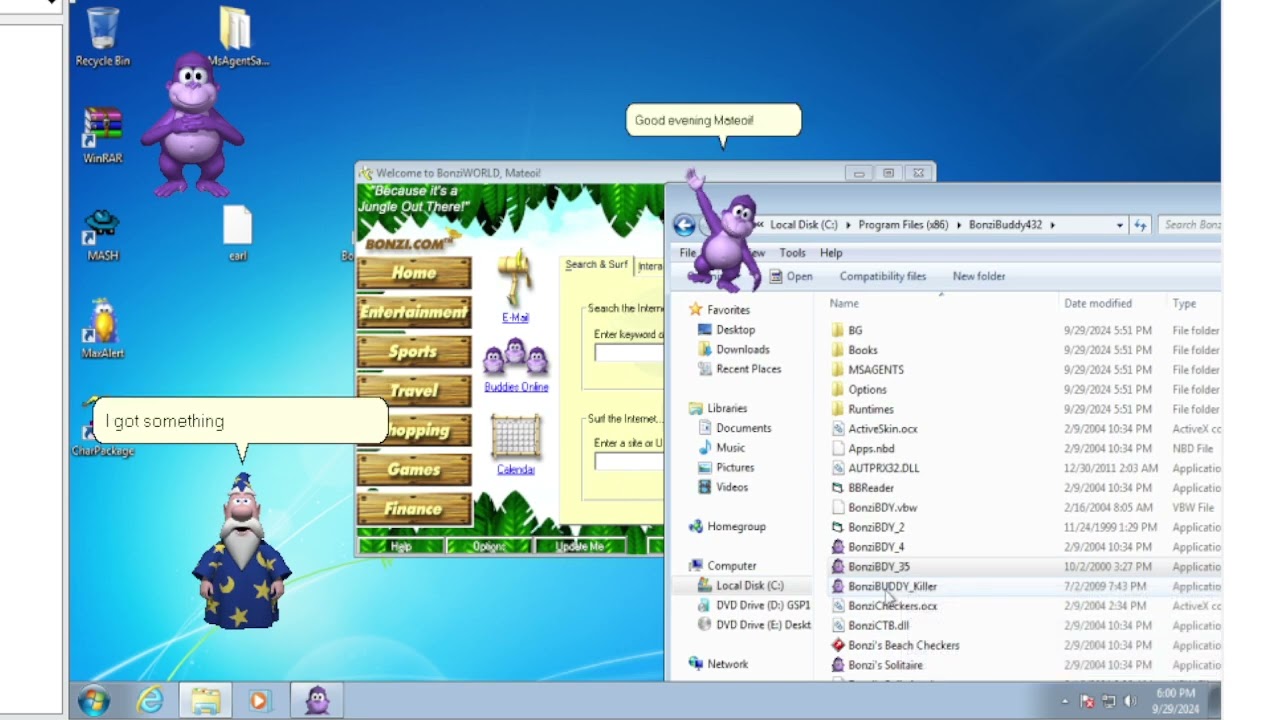Click the Options button in BonziWORLD

click(489, 546)
